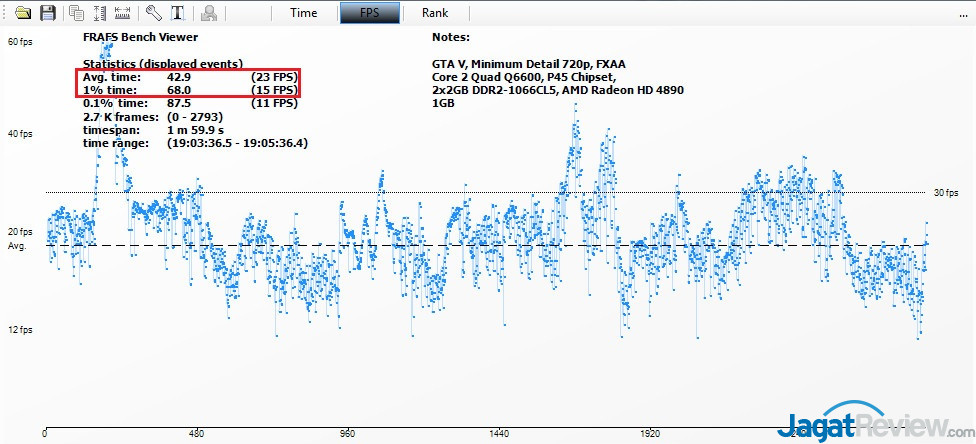Switch to the Time view tab
This screenshot has width=976, height=444.
click(303, 13)
